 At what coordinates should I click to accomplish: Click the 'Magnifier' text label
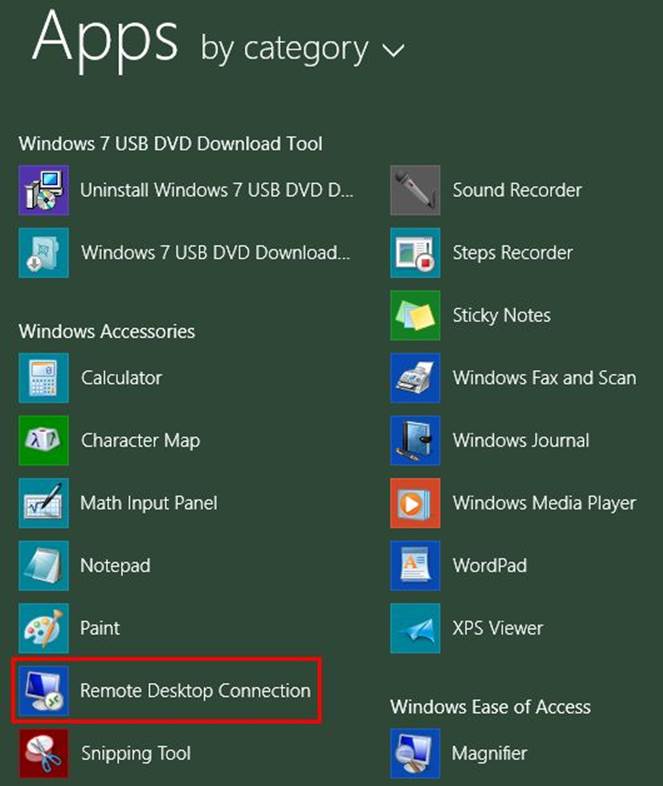490,753
